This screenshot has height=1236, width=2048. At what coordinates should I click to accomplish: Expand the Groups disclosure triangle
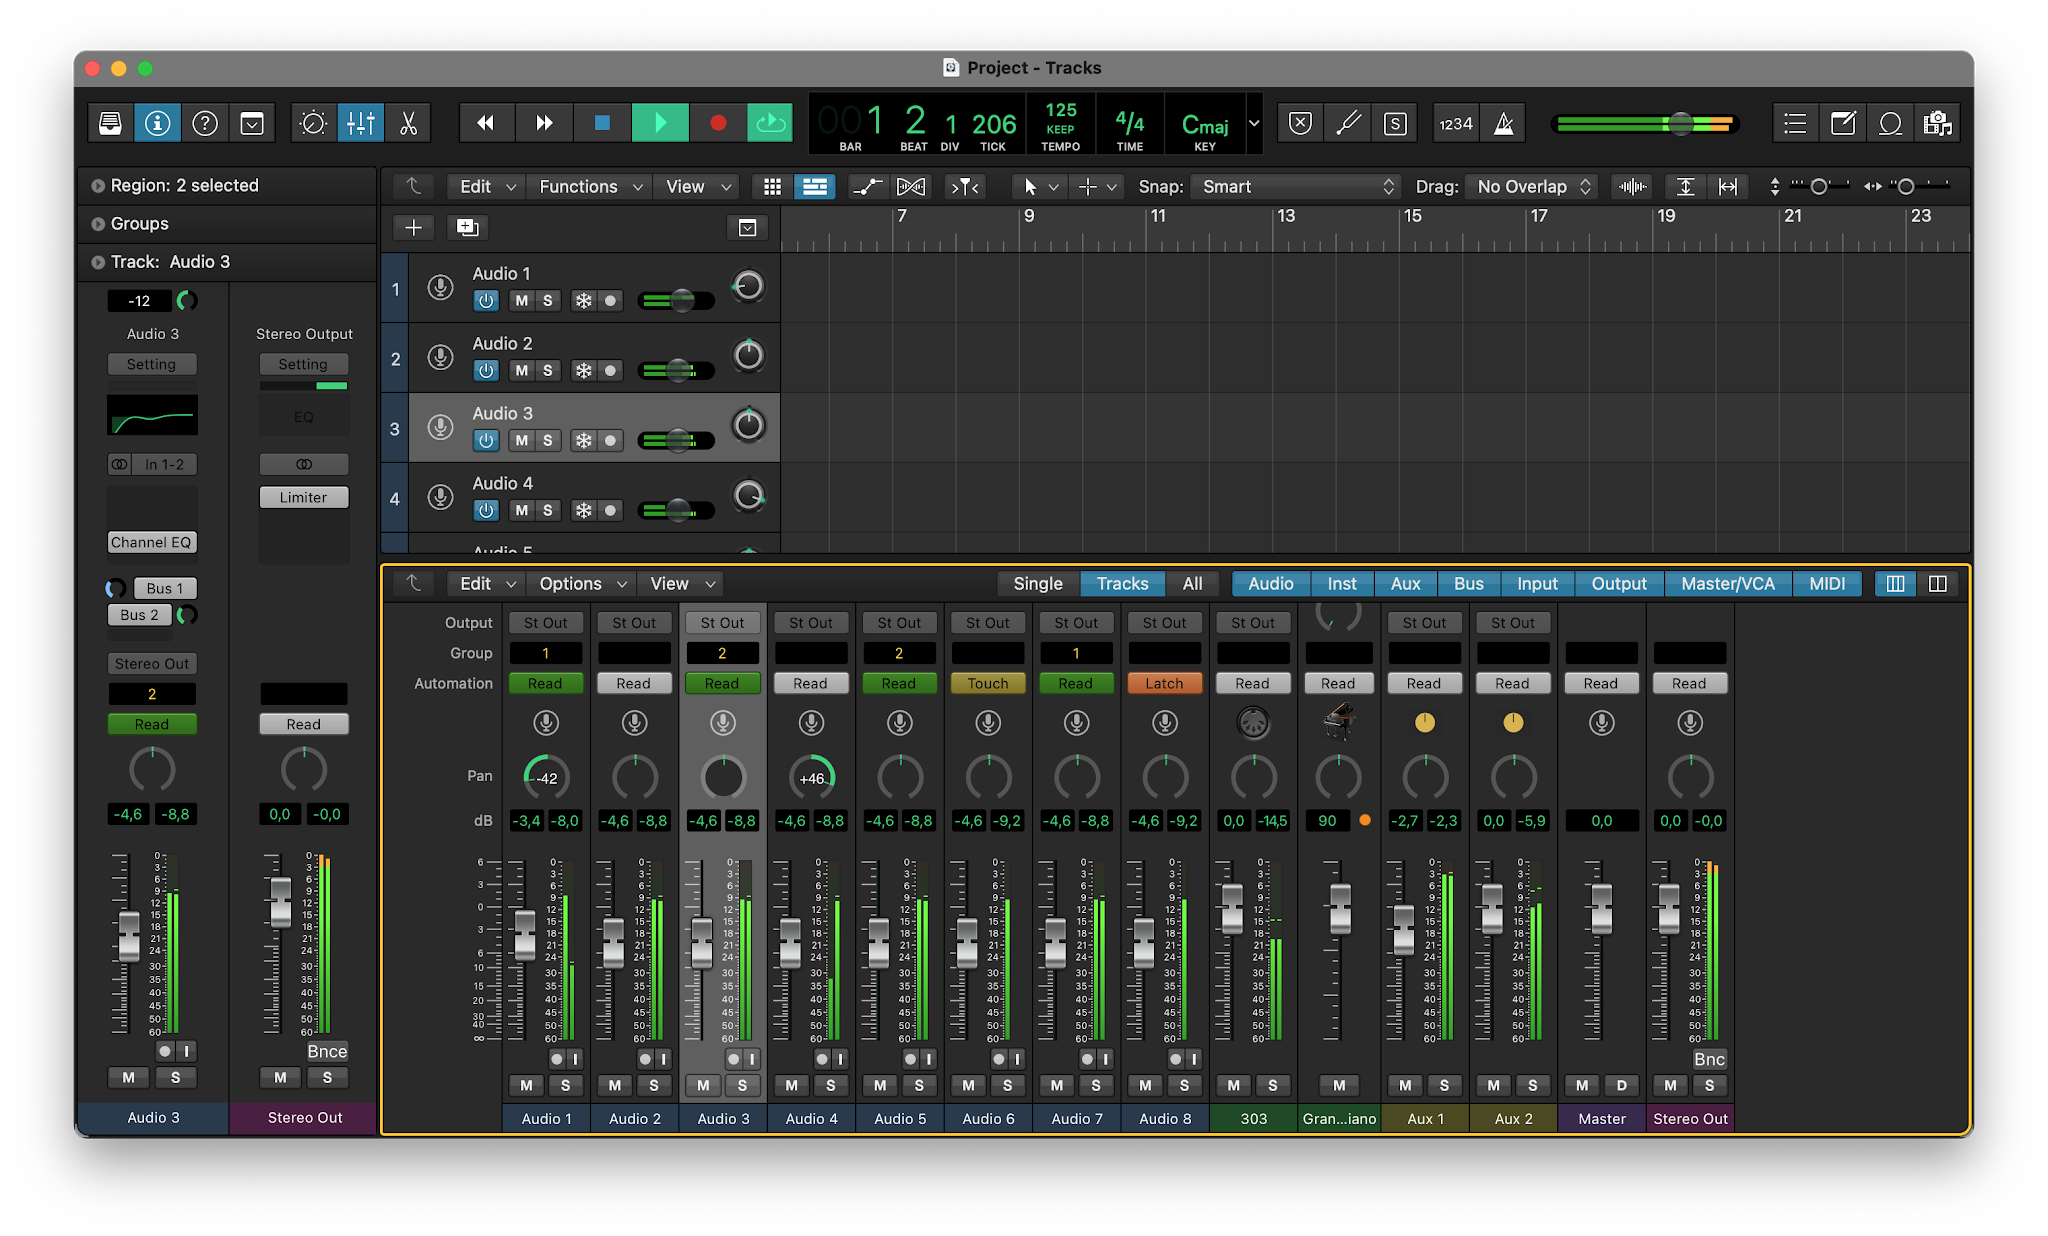98,224
